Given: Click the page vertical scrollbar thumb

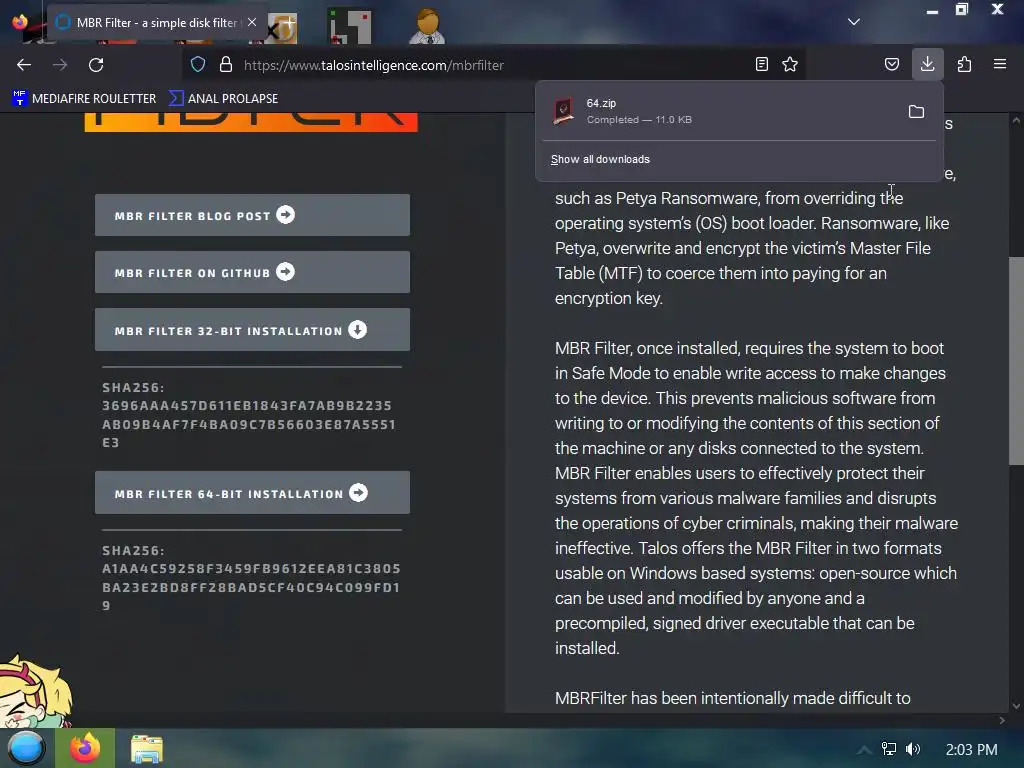Looking at the screenshot, I should point(1016,361).
